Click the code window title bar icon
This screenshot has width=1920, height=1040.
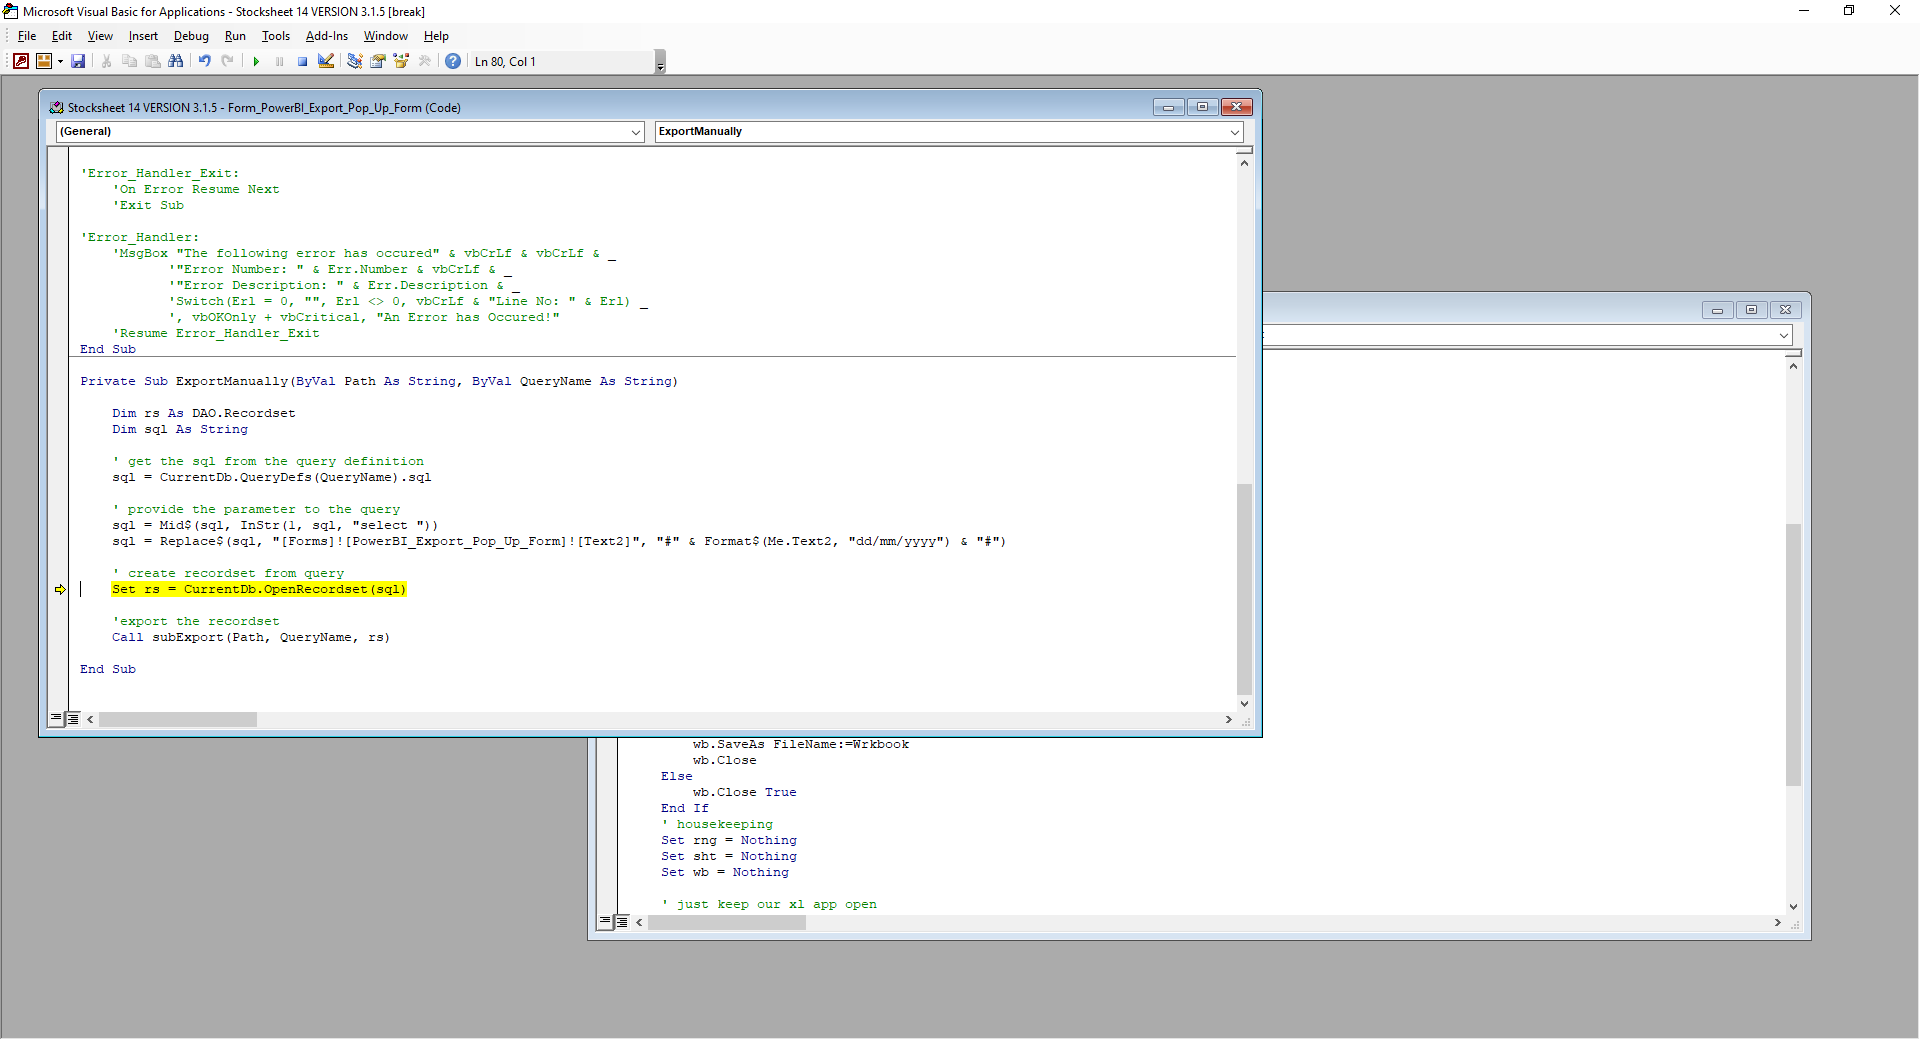[x=57, y=107]
